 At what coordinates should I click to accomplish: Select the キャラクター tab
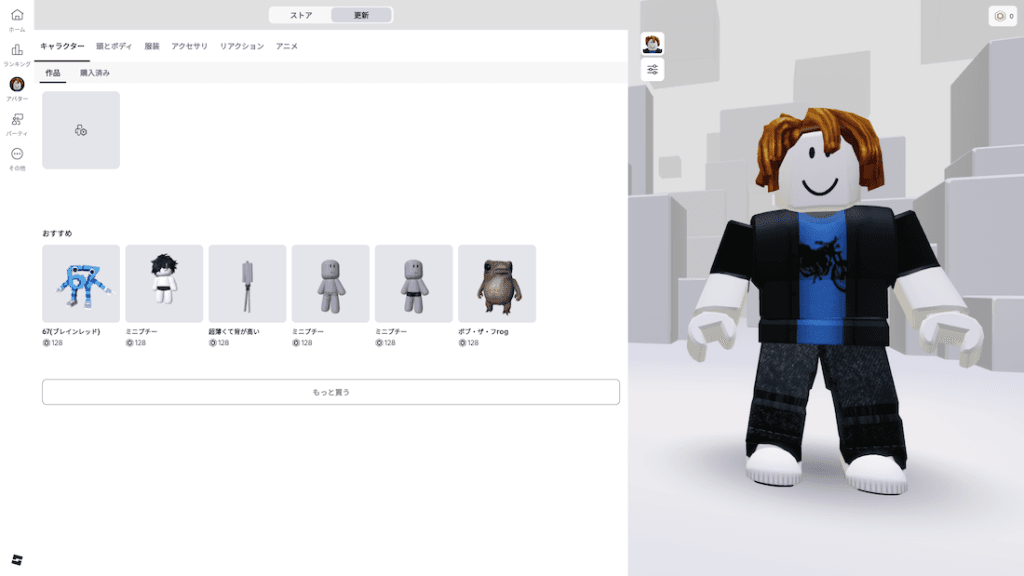(x=62, y=46)
